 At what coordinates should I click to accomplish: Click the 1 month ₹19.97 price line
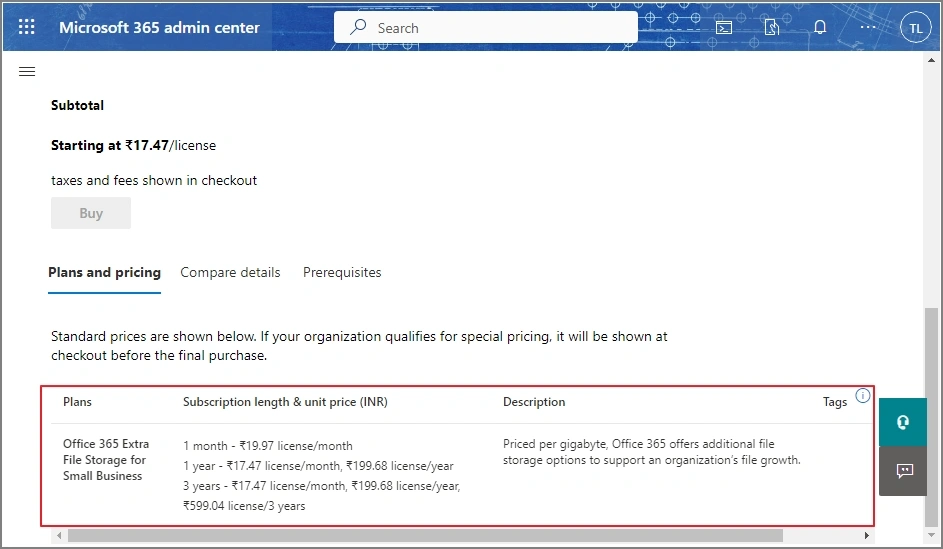point(268,446)
